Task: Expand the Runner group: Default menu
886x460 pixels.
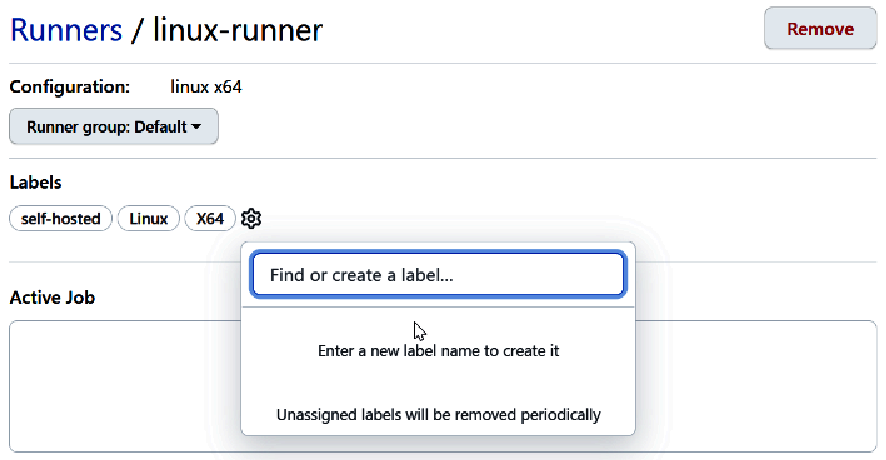Action: pyautogui.click(x=114, y=127)
